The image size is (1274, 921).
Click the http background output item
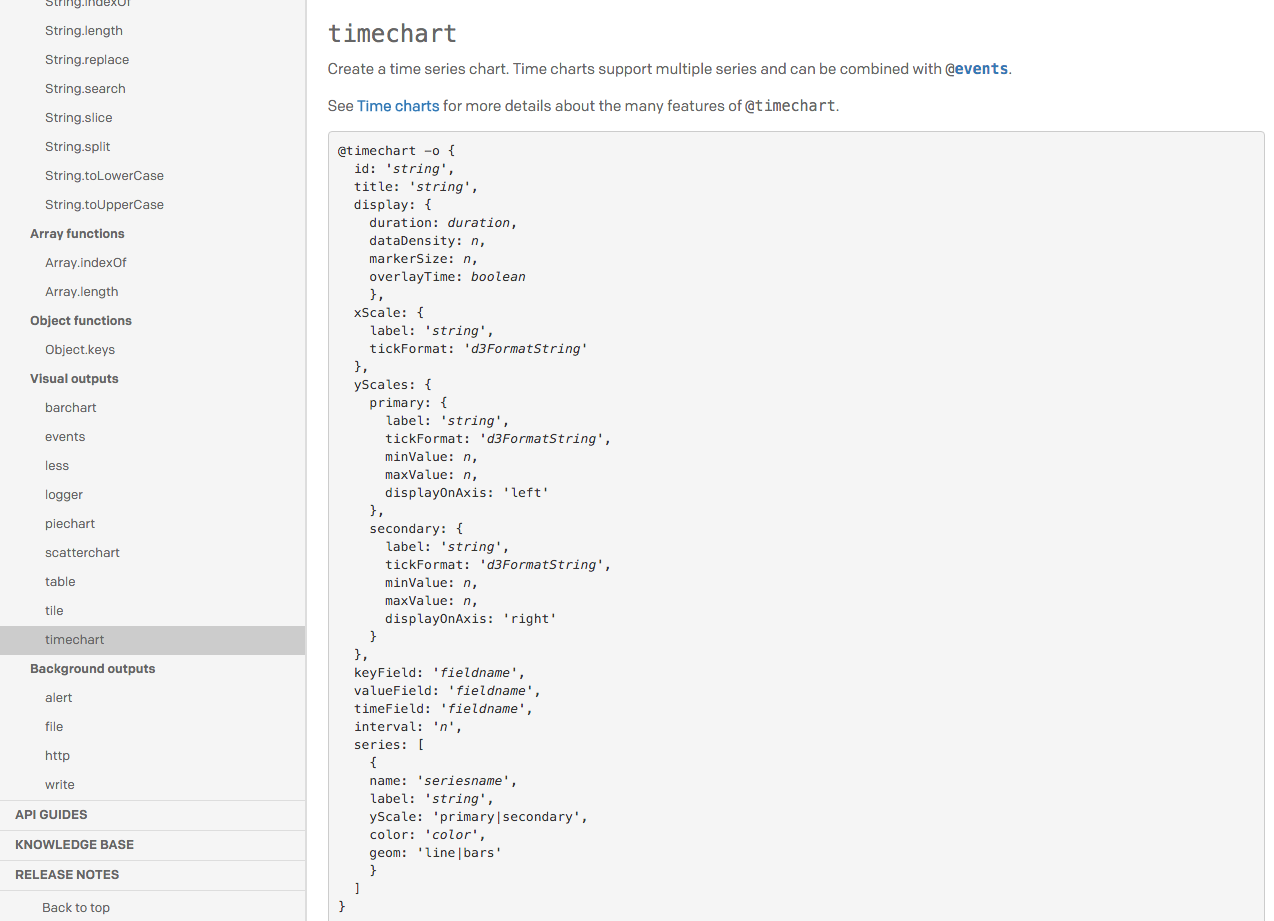tap(57, 756)
